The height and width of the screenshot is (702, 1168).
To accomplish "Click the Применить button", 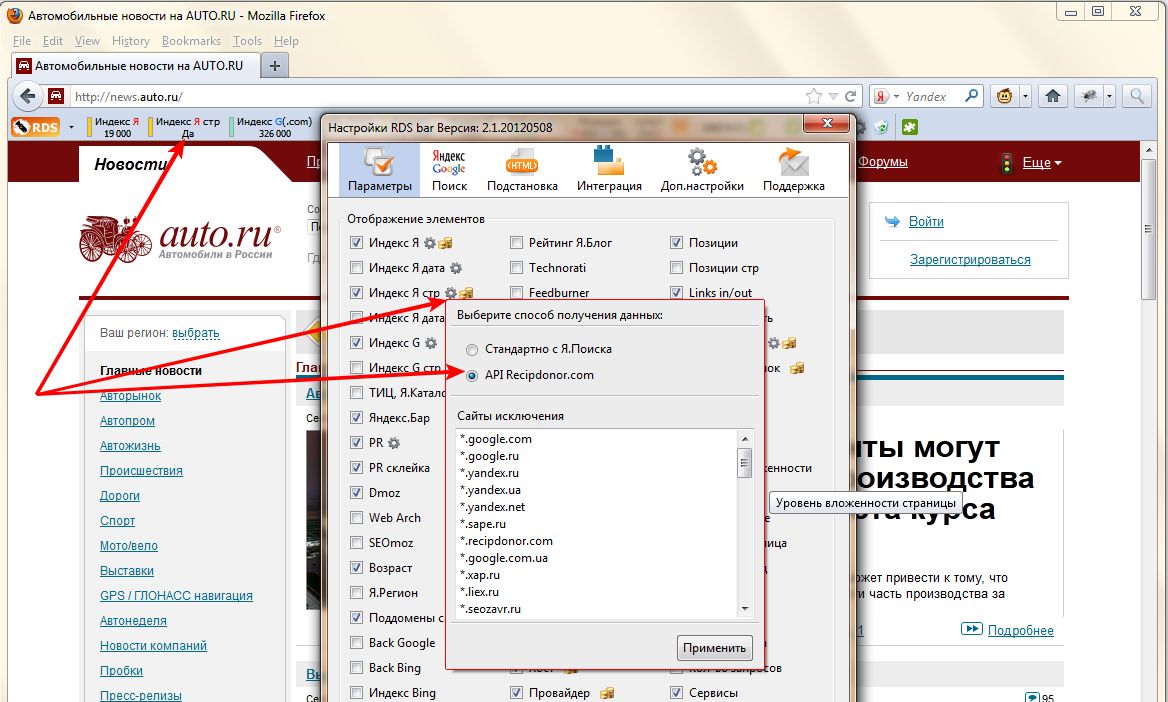I will pyautogui.click(x=714, y=648).
